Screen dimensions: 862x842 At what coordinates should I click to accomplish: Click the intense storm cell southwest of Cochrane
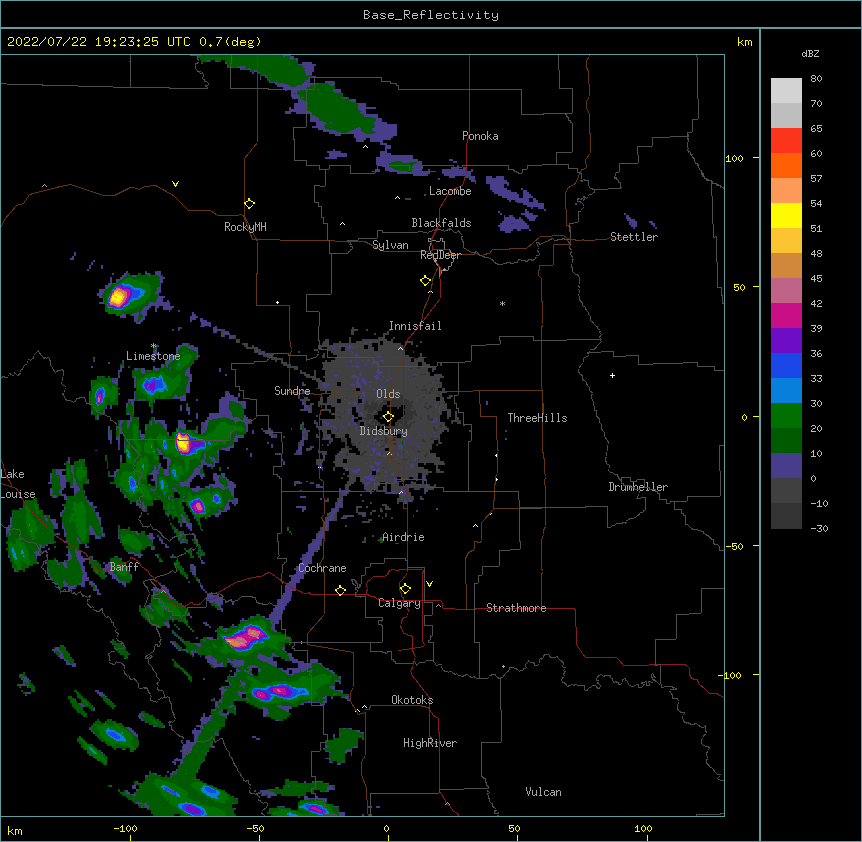244,638
